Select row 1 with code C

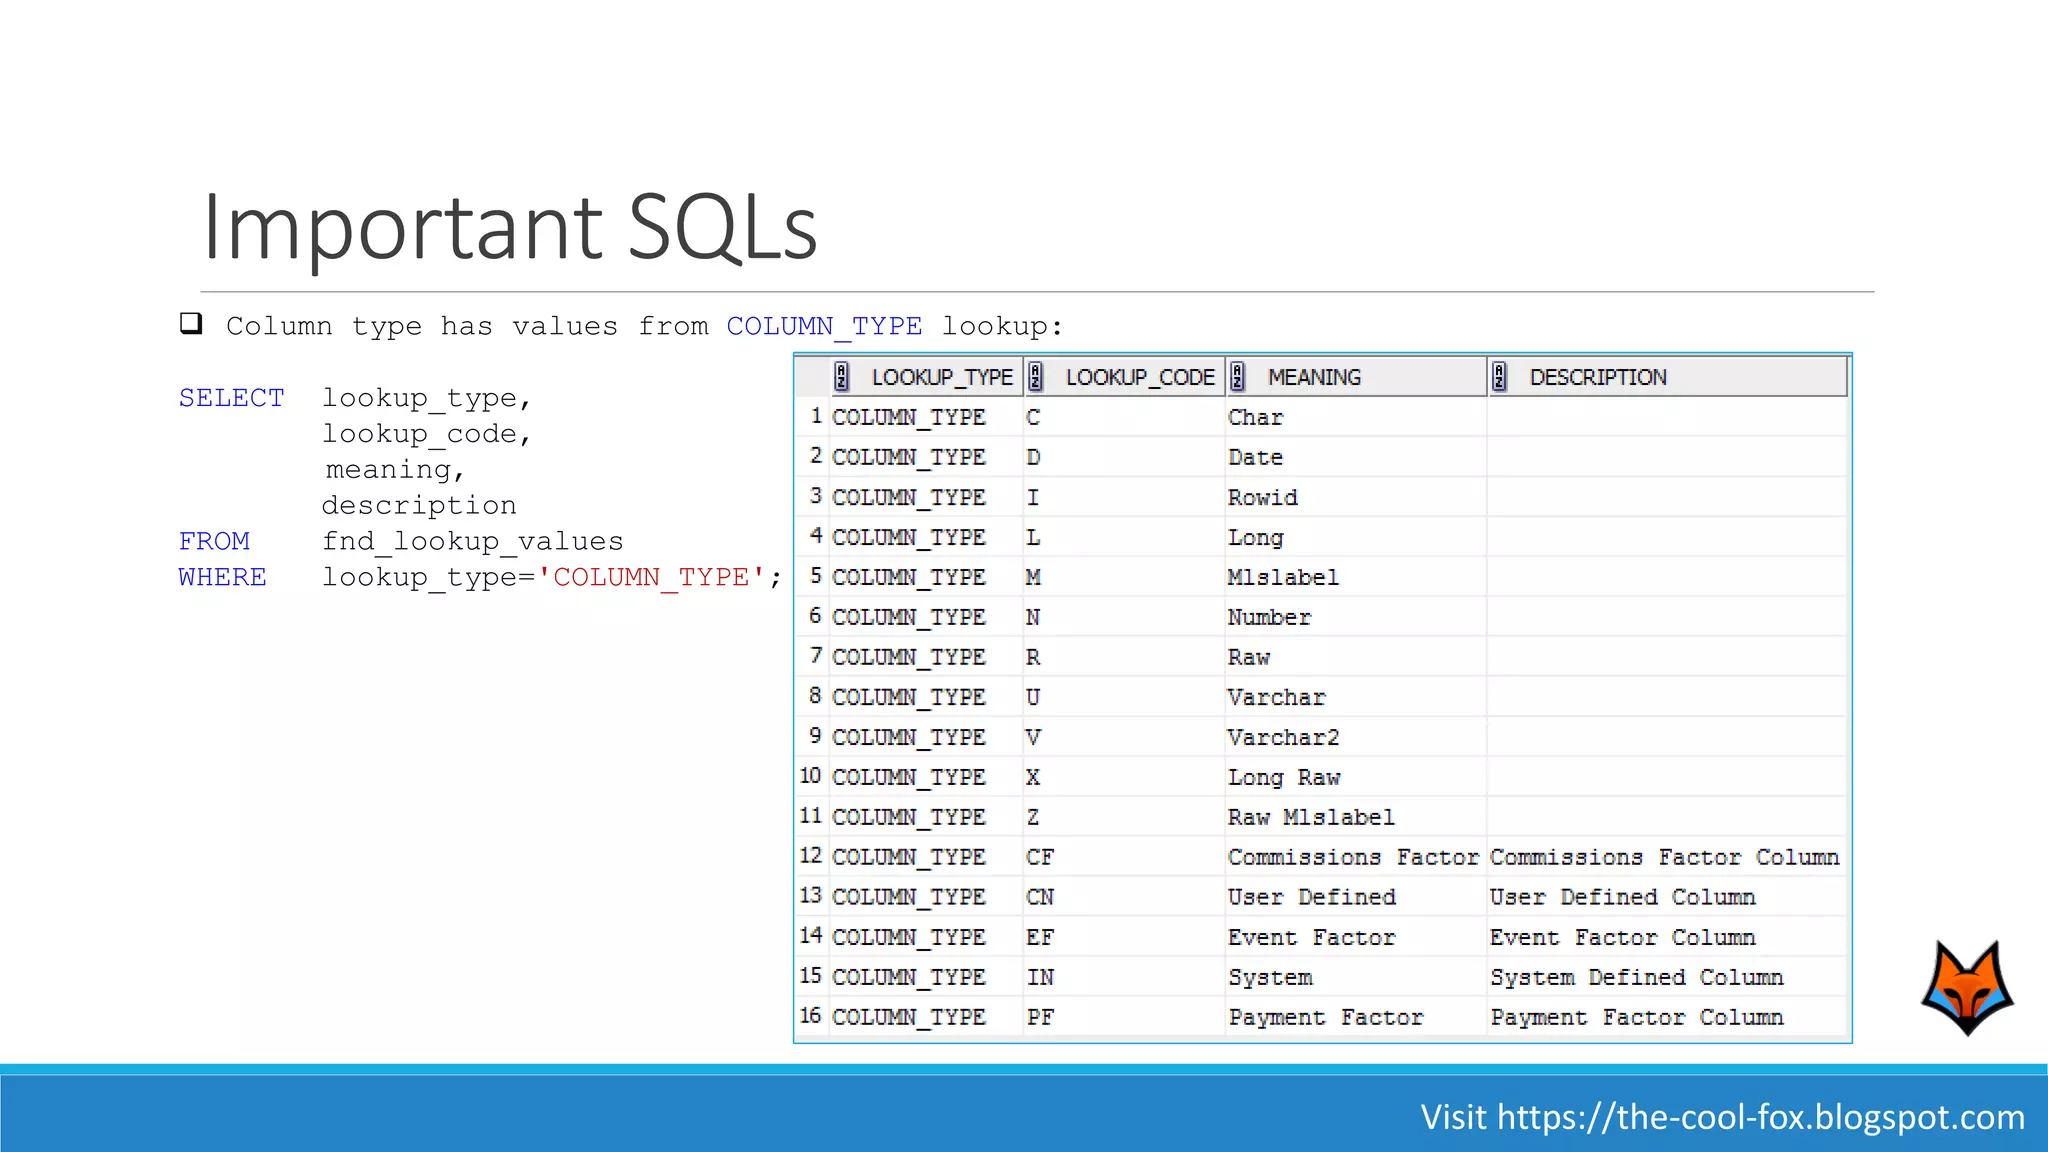click(1033, 417)
